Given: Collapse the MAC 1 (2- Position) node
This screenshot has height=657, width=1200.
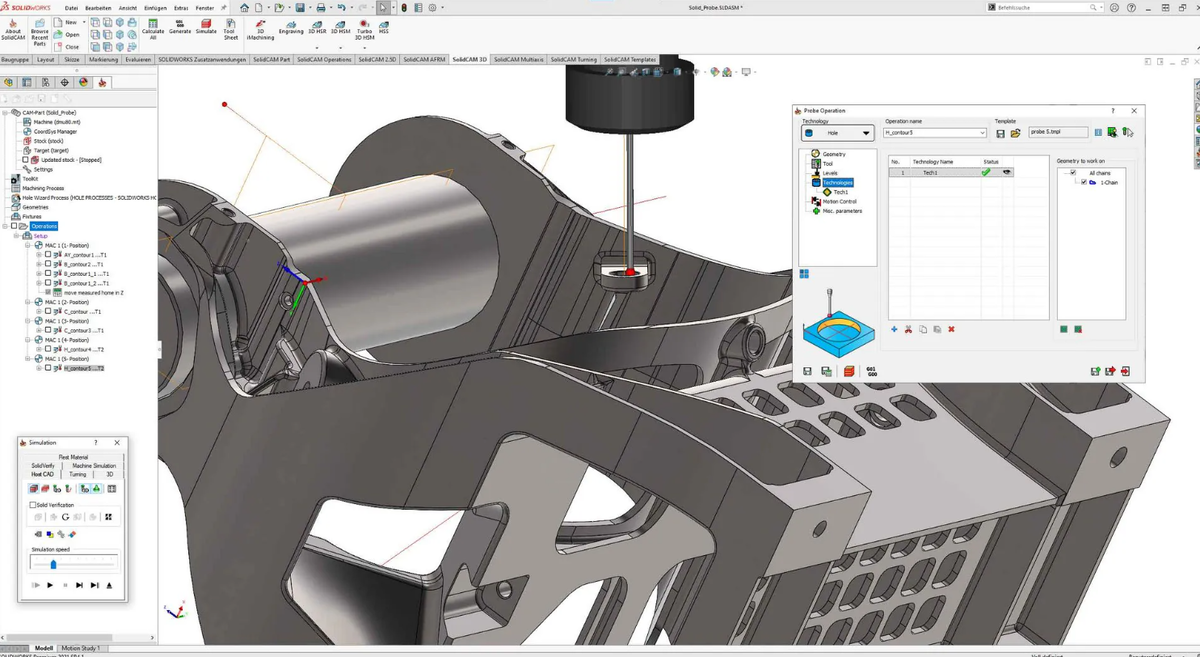Looking at the screenshot, I should (x=28, y=302).
